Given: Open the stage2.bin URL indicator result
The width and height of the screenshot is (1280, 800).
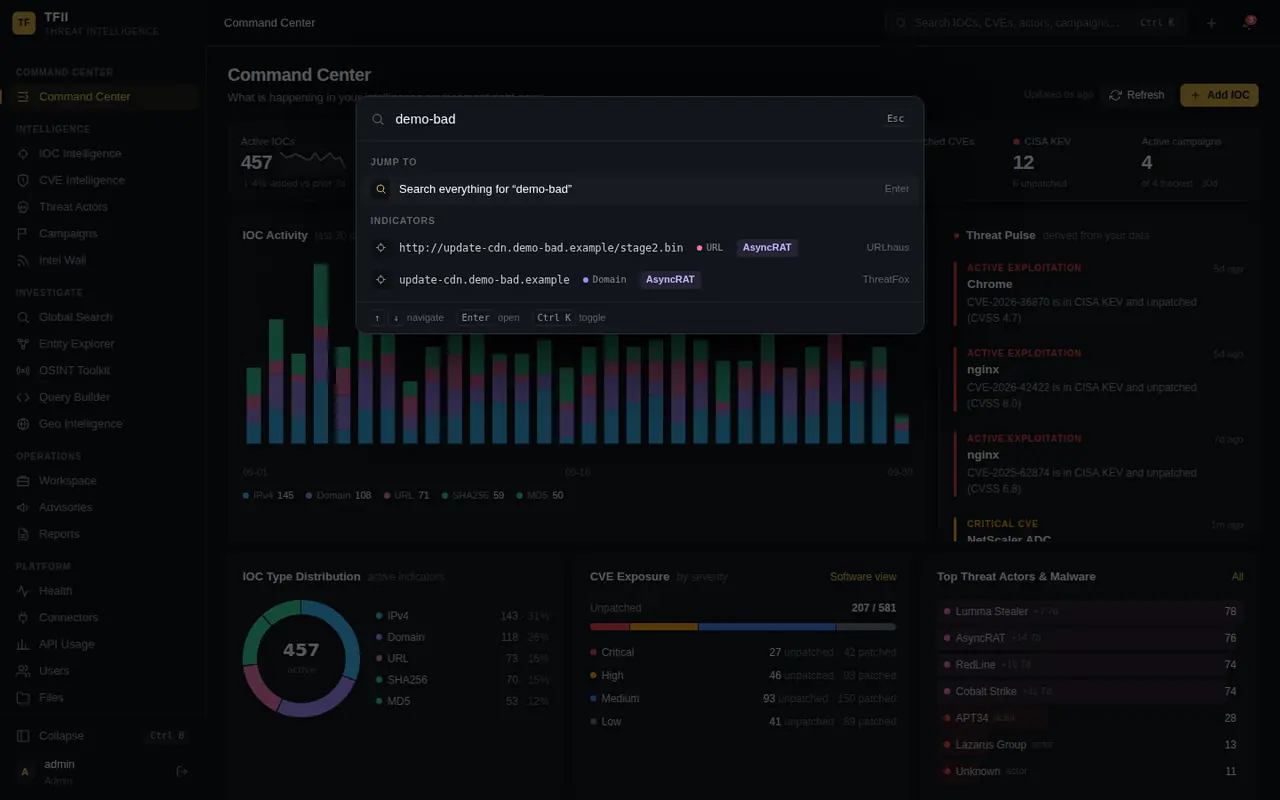Looking at the screenshot, I should (640, 248).
